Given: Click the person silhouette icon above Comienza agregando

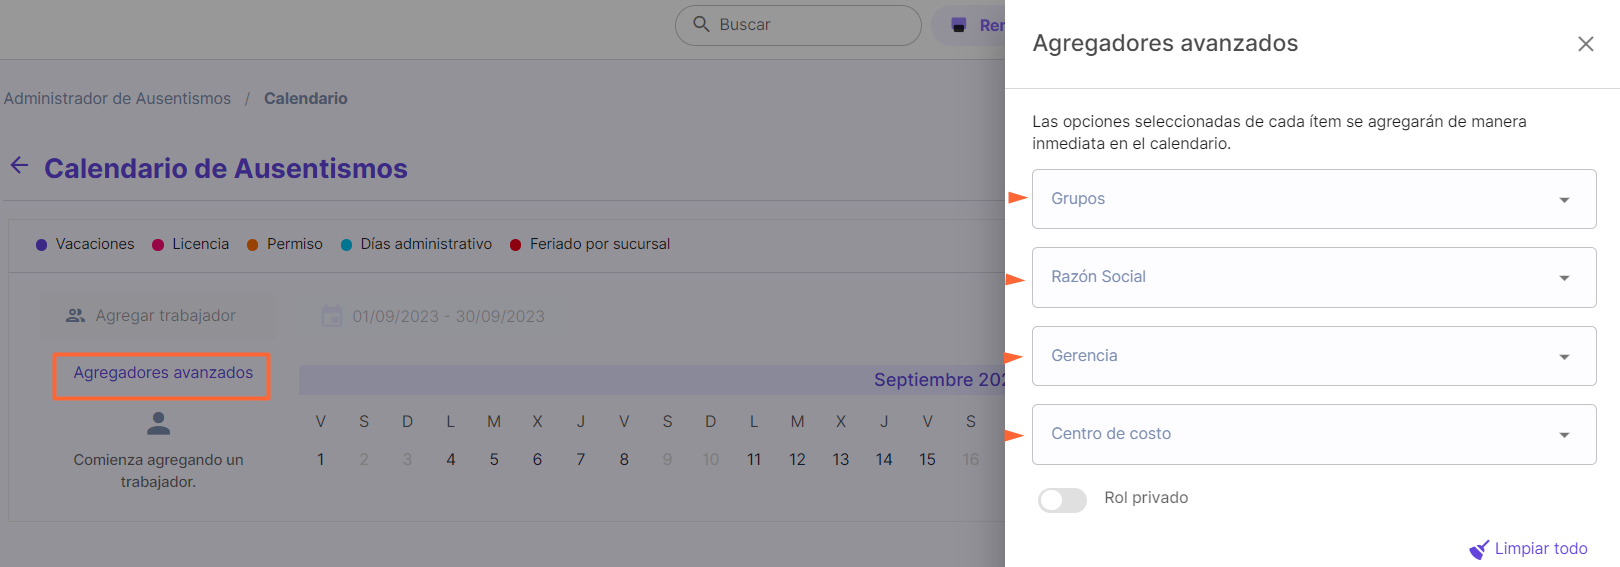Looking at the screenshot, I should tap(158, 423).
